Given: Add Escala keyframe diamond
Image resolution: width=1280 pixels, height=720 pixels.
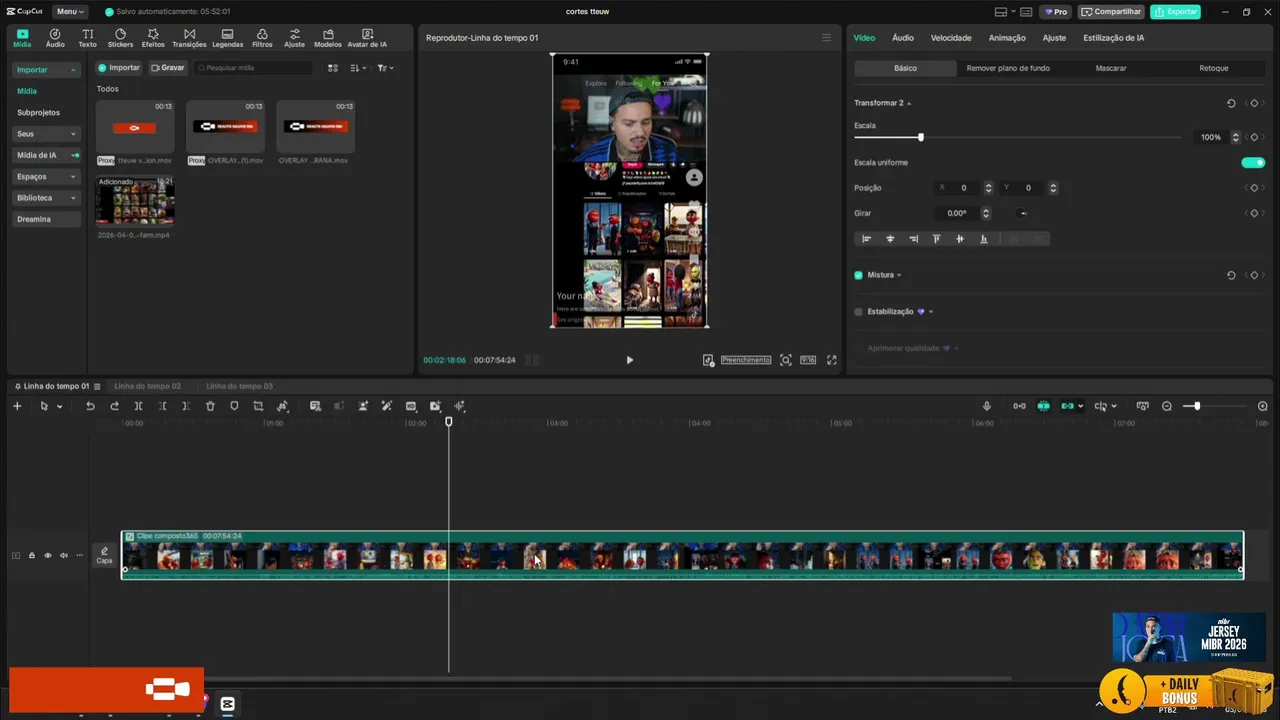Looking at the screenshot, I should tap(1254, 137).
